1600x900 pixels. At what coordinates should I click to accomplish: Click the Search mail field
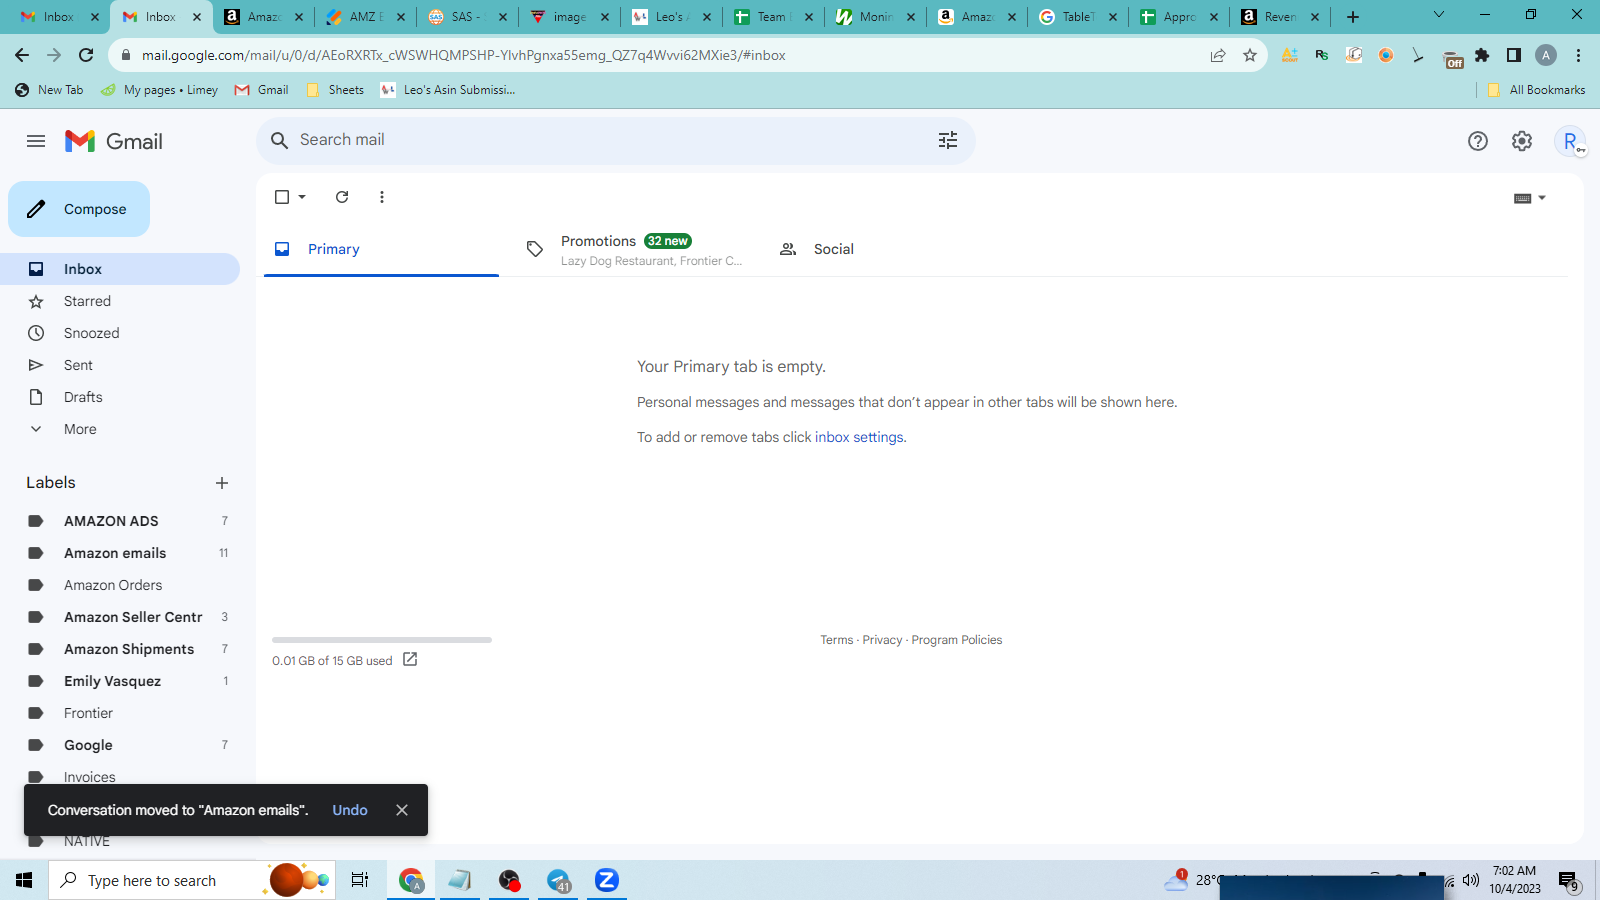[616, 141]
